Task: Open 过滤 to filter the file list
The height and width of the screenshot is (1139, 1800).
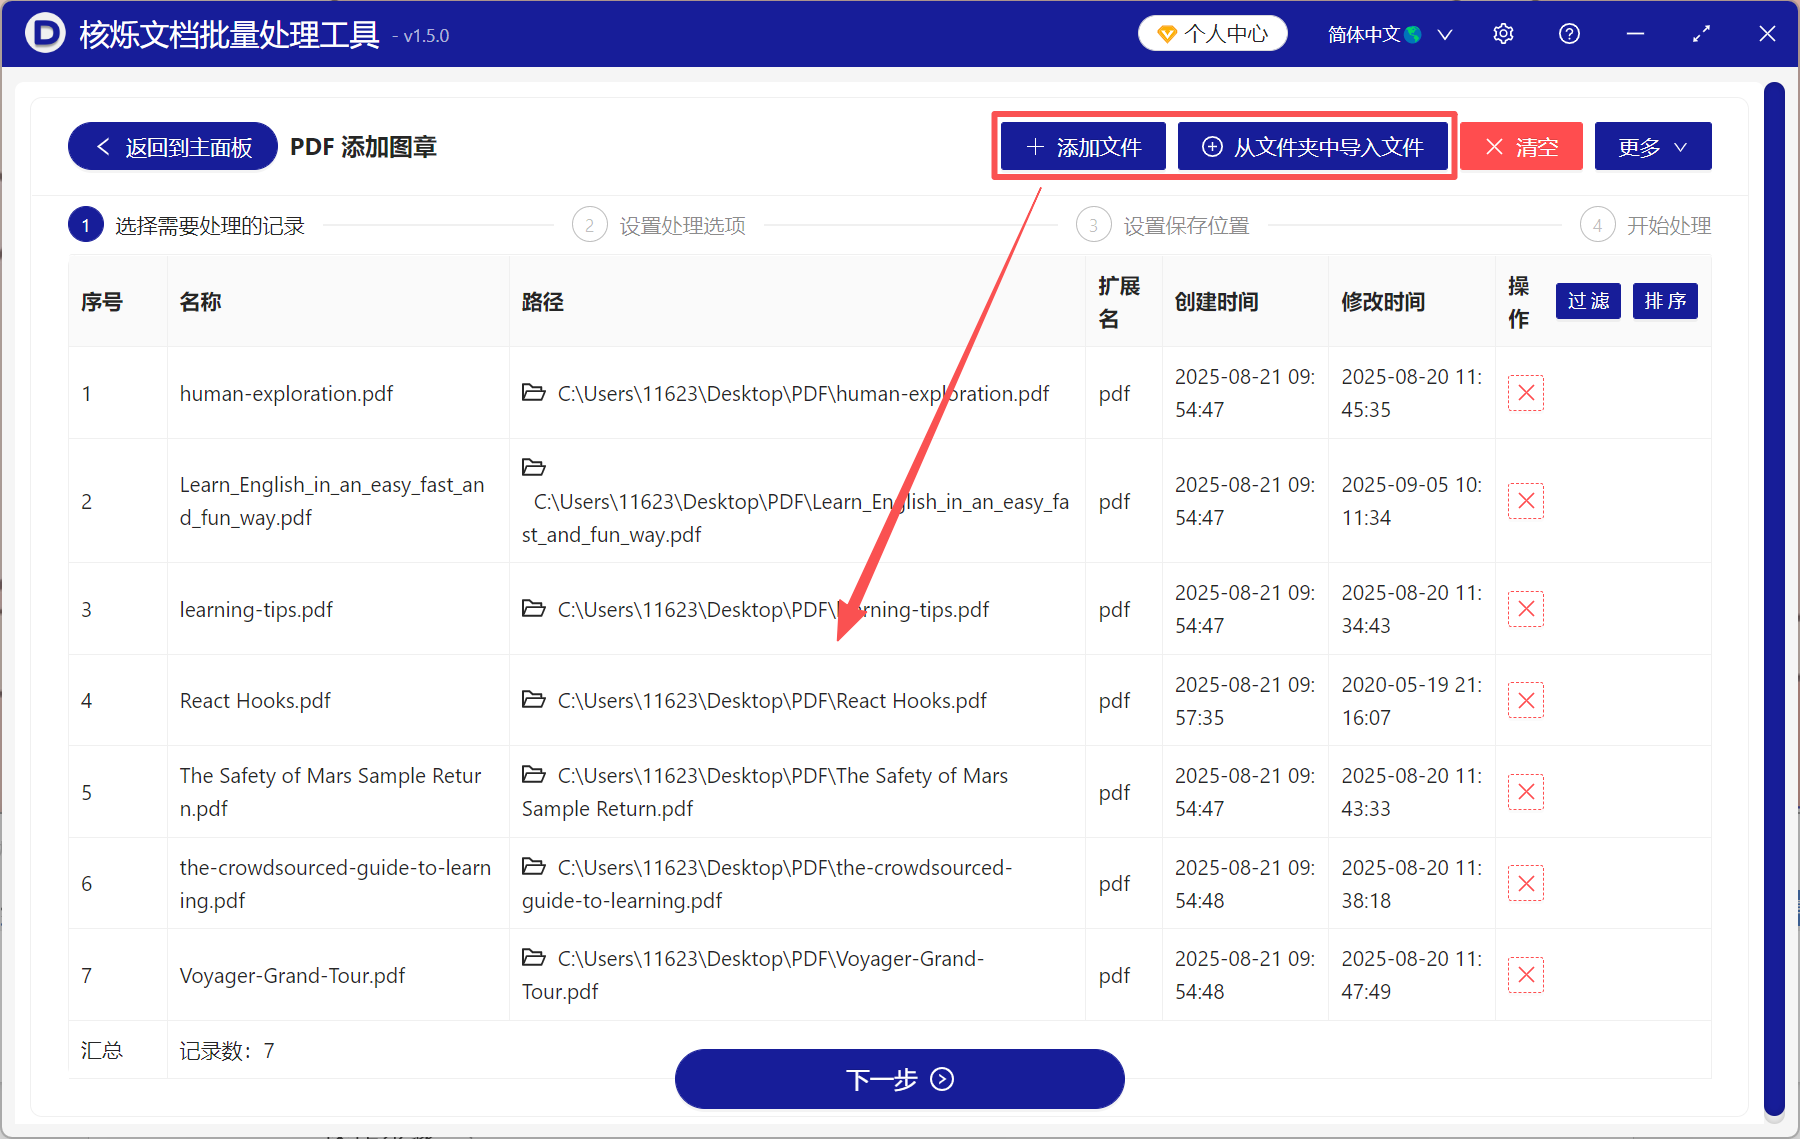Action: coord(1587,301)
